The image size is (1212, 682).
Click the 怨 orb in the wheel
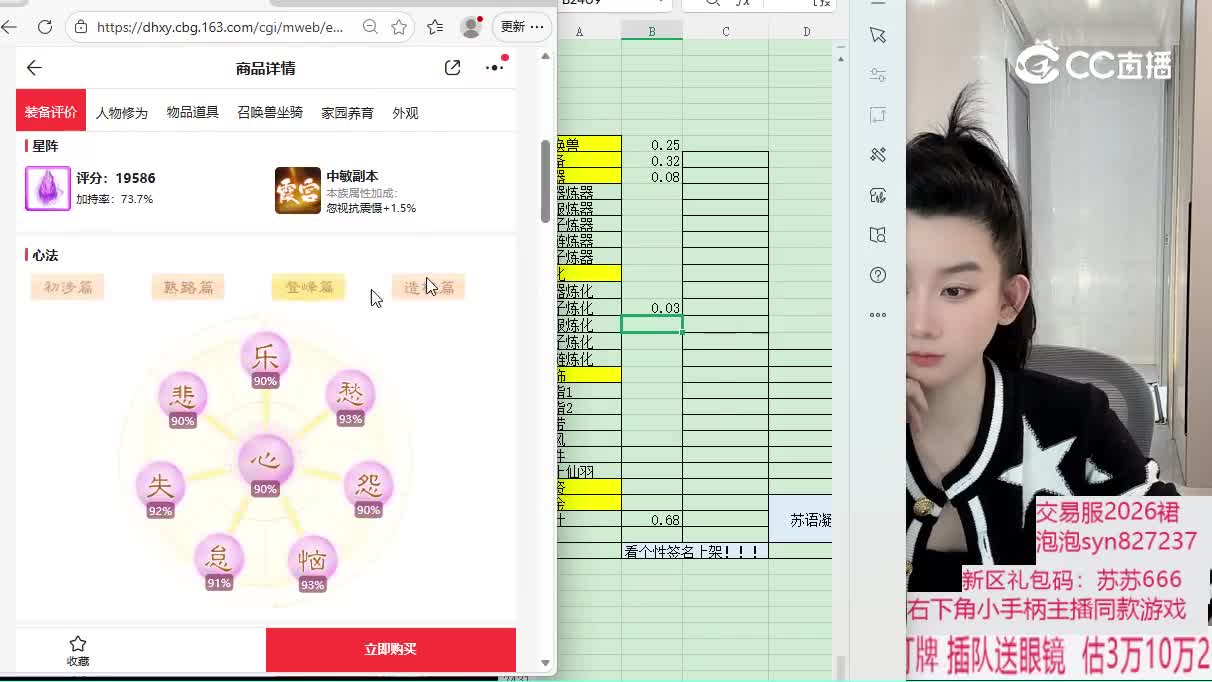369,488
